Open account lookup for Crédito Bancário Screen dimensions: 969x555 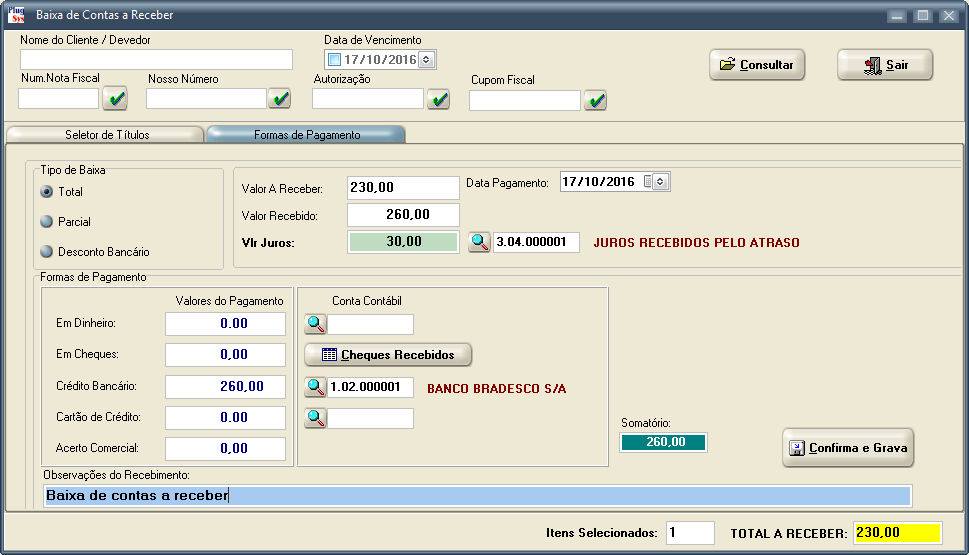pyautogui.click(x=315, y=387)
